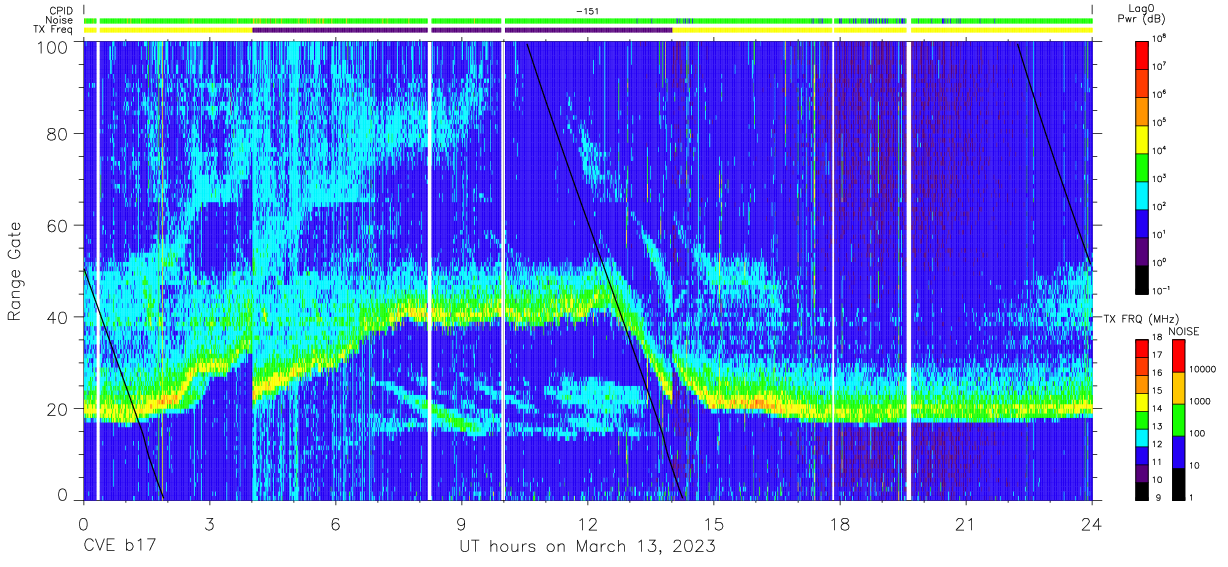The image size is (1228, 567).
Task: Click the 17 label on the TX FRQ colorbar
Action: pyautogui.click(x=1157, y=355)
